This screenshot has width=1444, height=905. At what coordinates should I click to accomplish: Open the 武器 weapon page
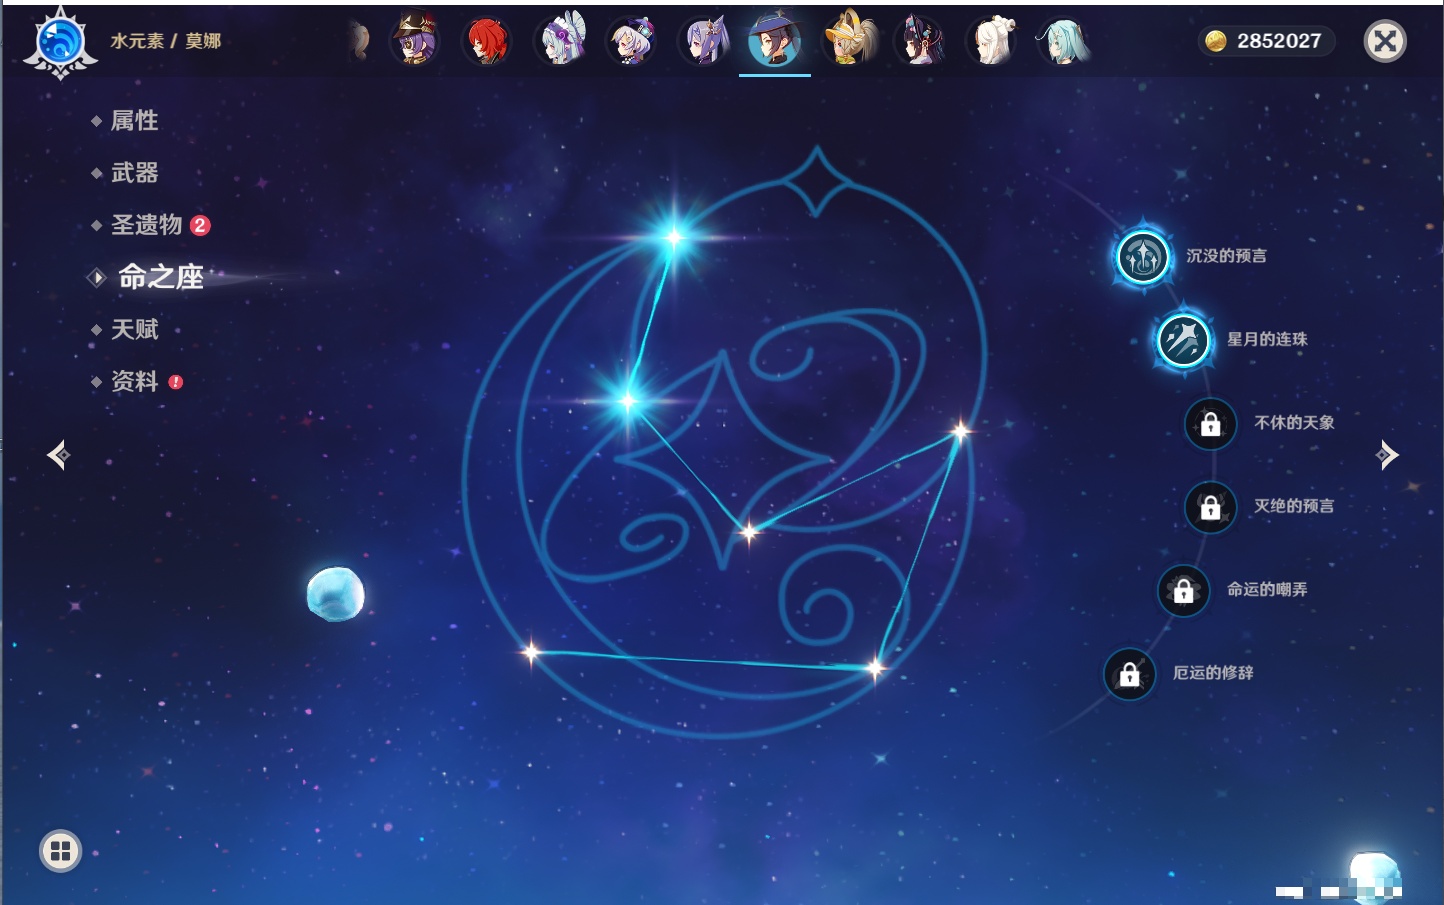pos(134,173)
